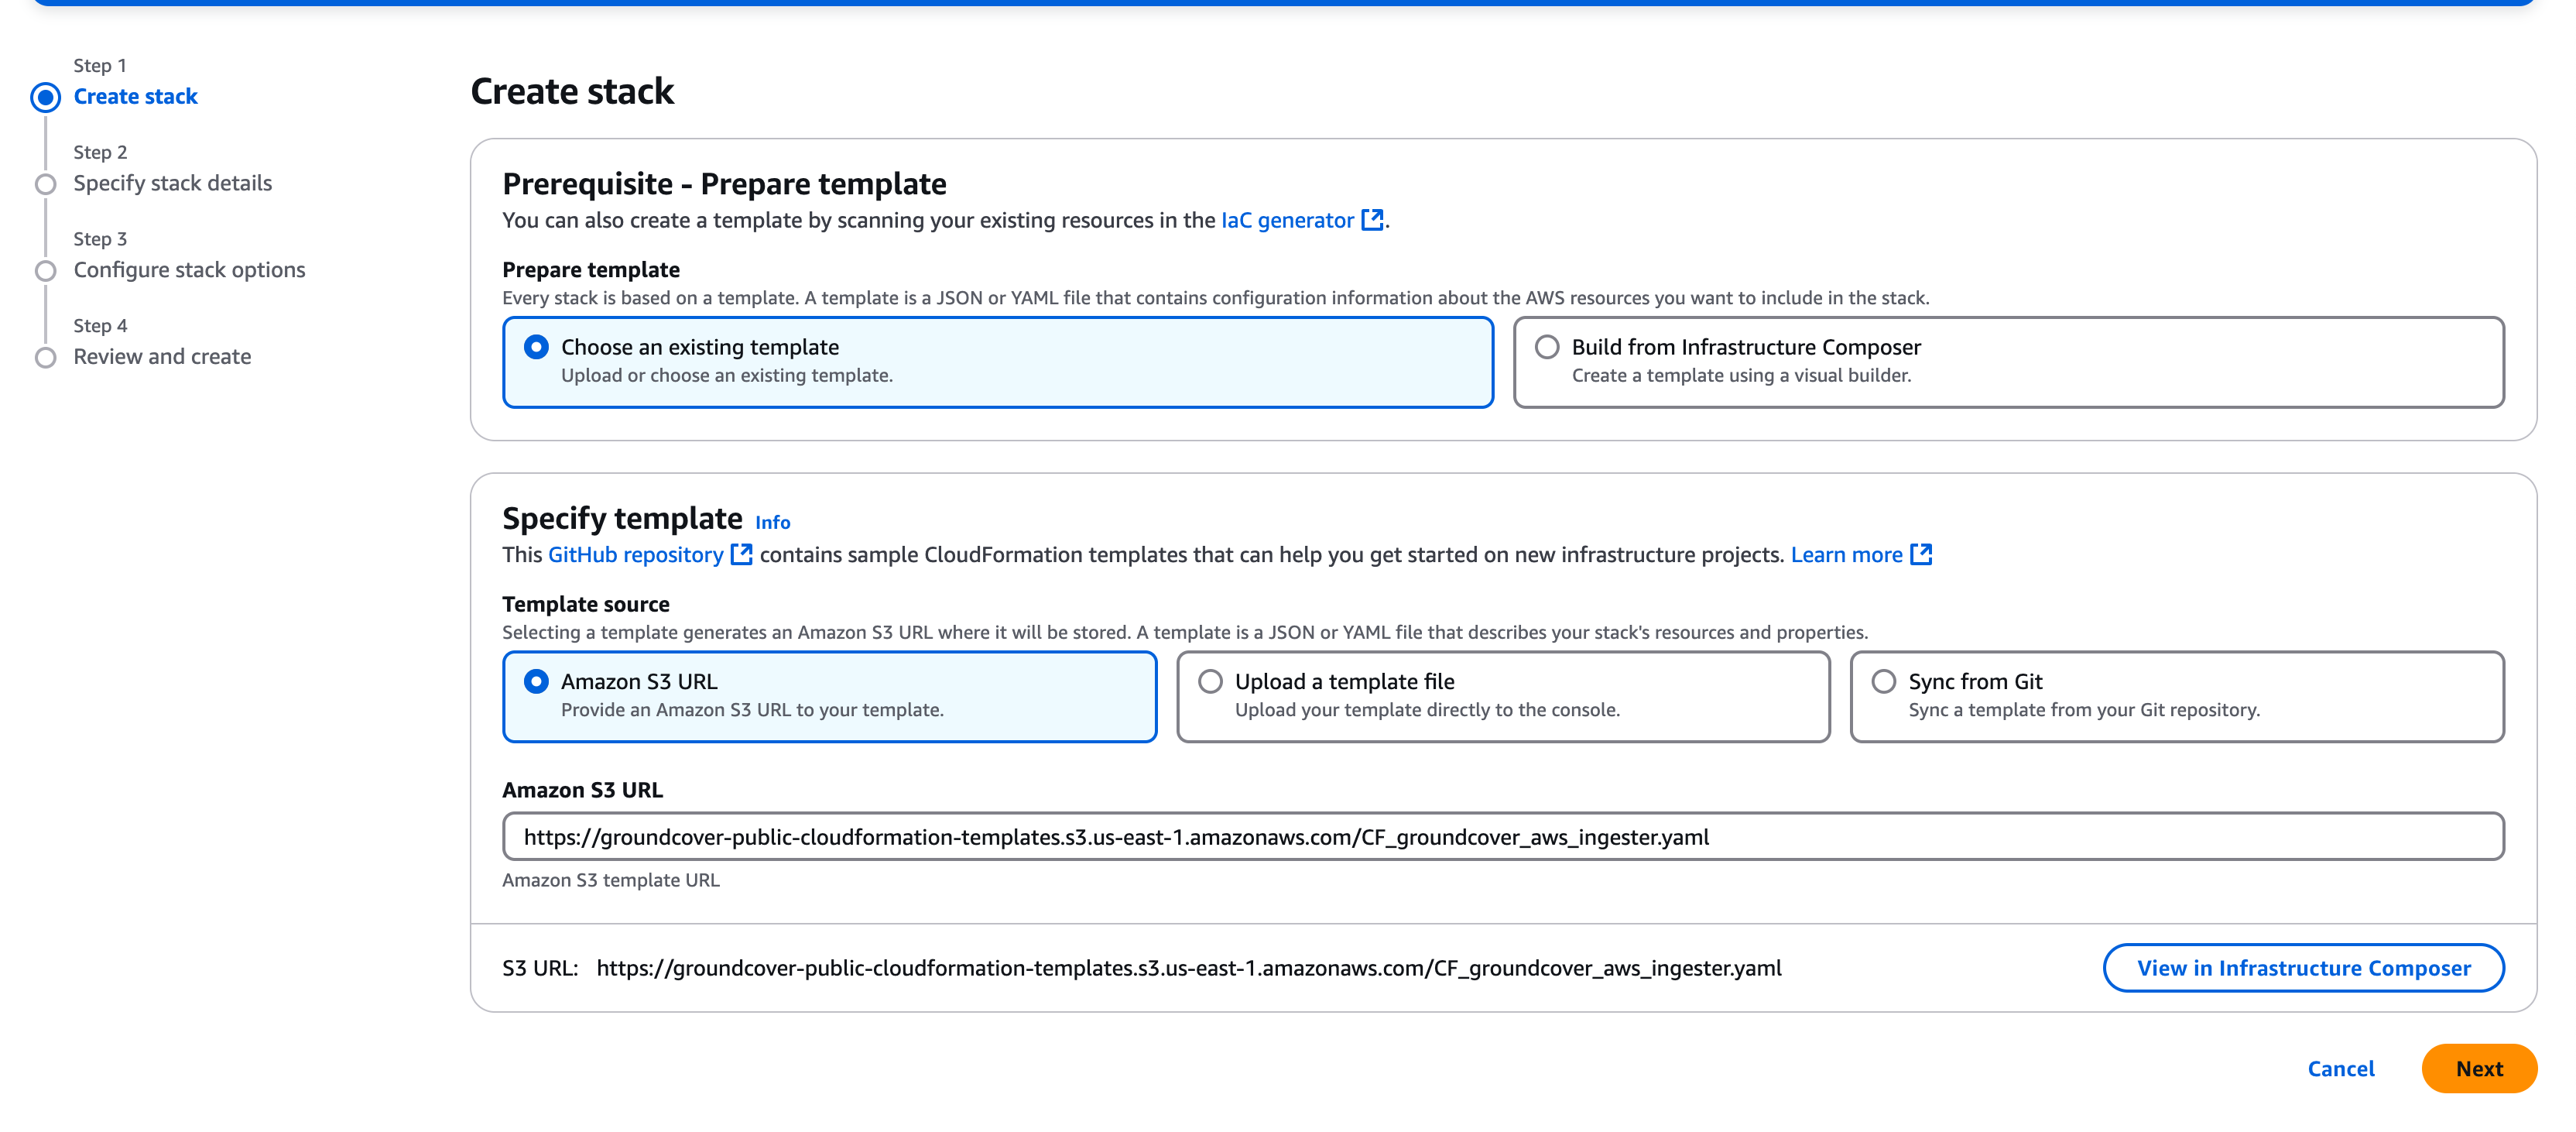
Task: Click the external link icon after GitHub repository
Action: 741,555
